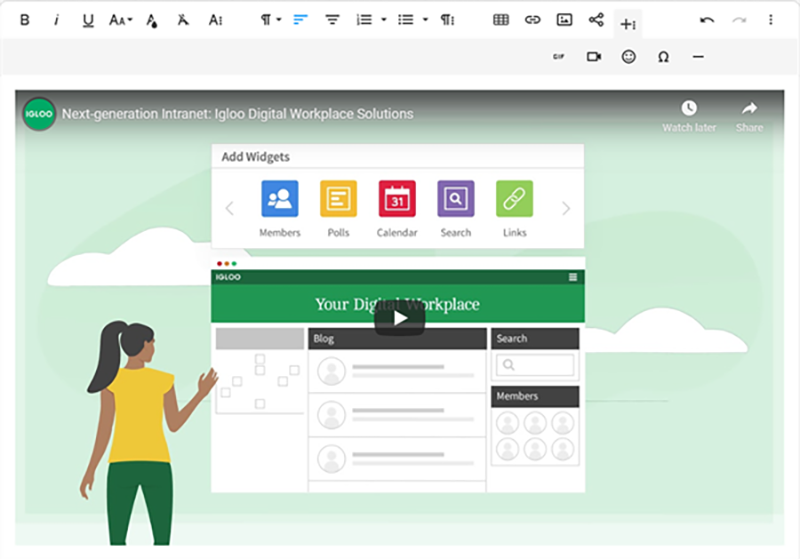
Task: Click the Links widget icon
Action: coord(514,198)
